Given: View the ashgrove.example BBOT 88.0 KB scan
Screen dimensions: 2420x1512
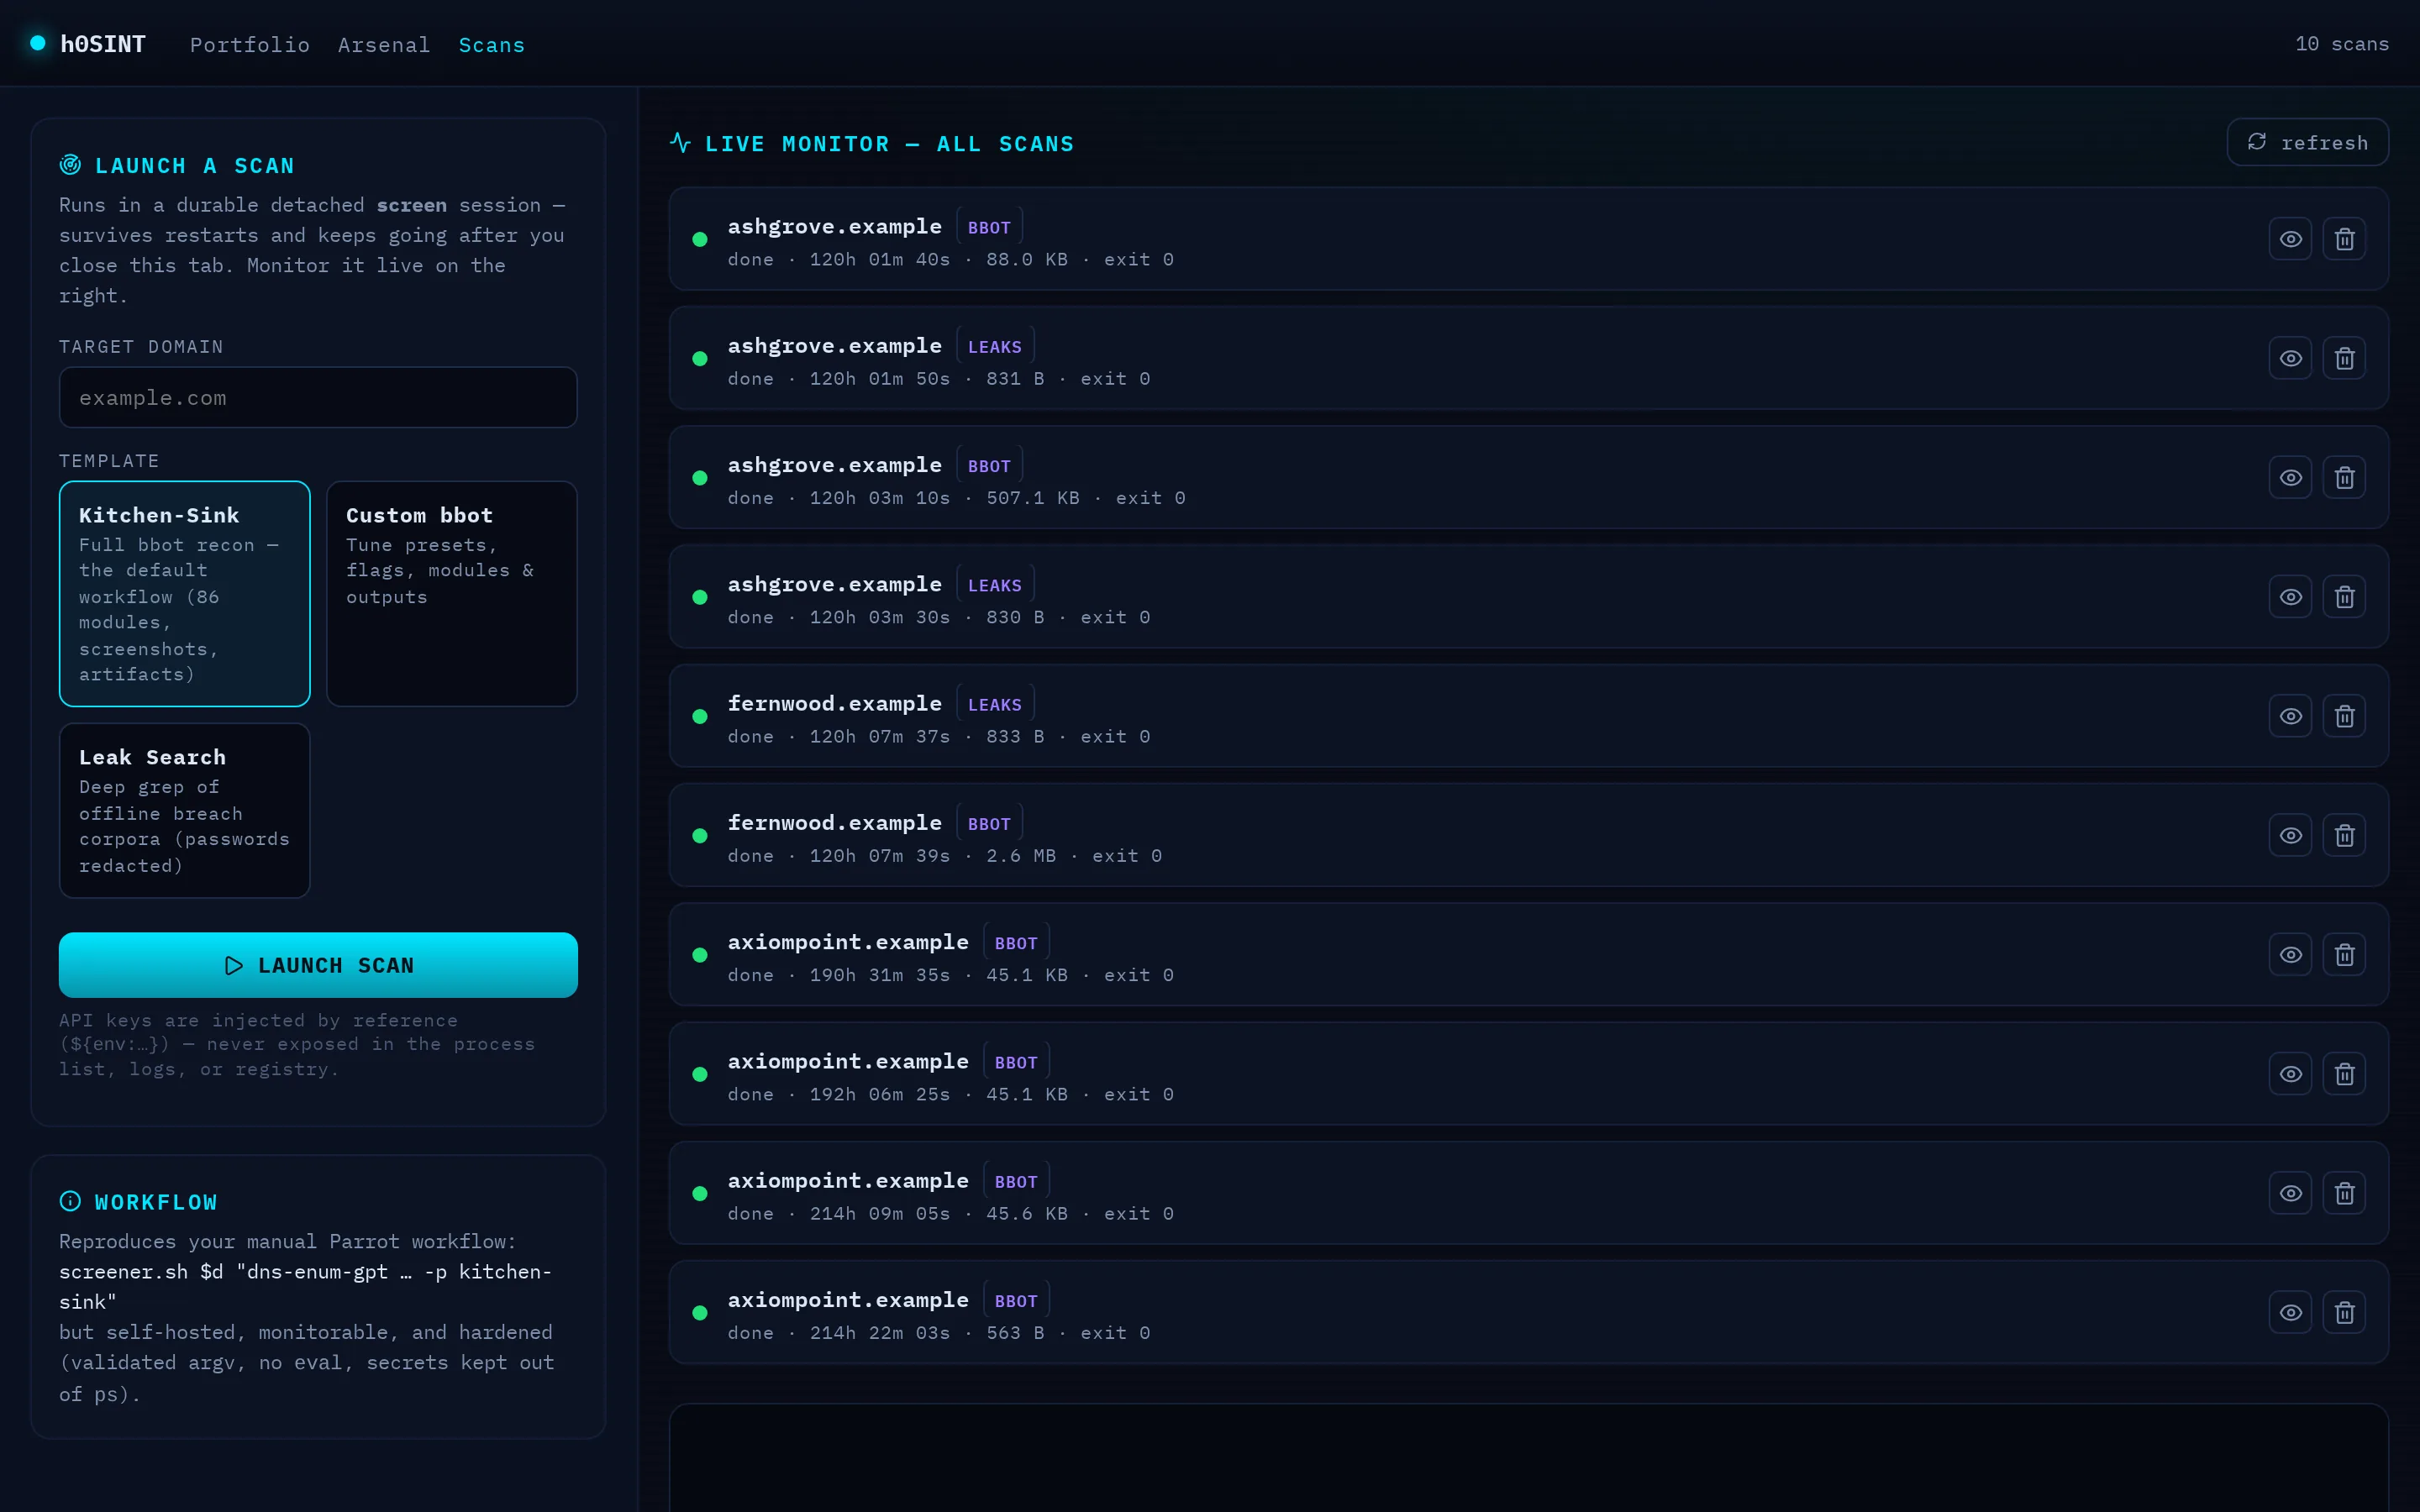Looking at the screenshot, I should point(2290,239).
